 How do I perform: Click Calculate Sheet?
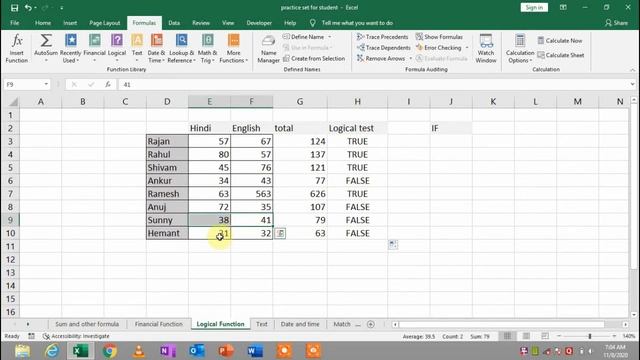(x=560, y=55)
